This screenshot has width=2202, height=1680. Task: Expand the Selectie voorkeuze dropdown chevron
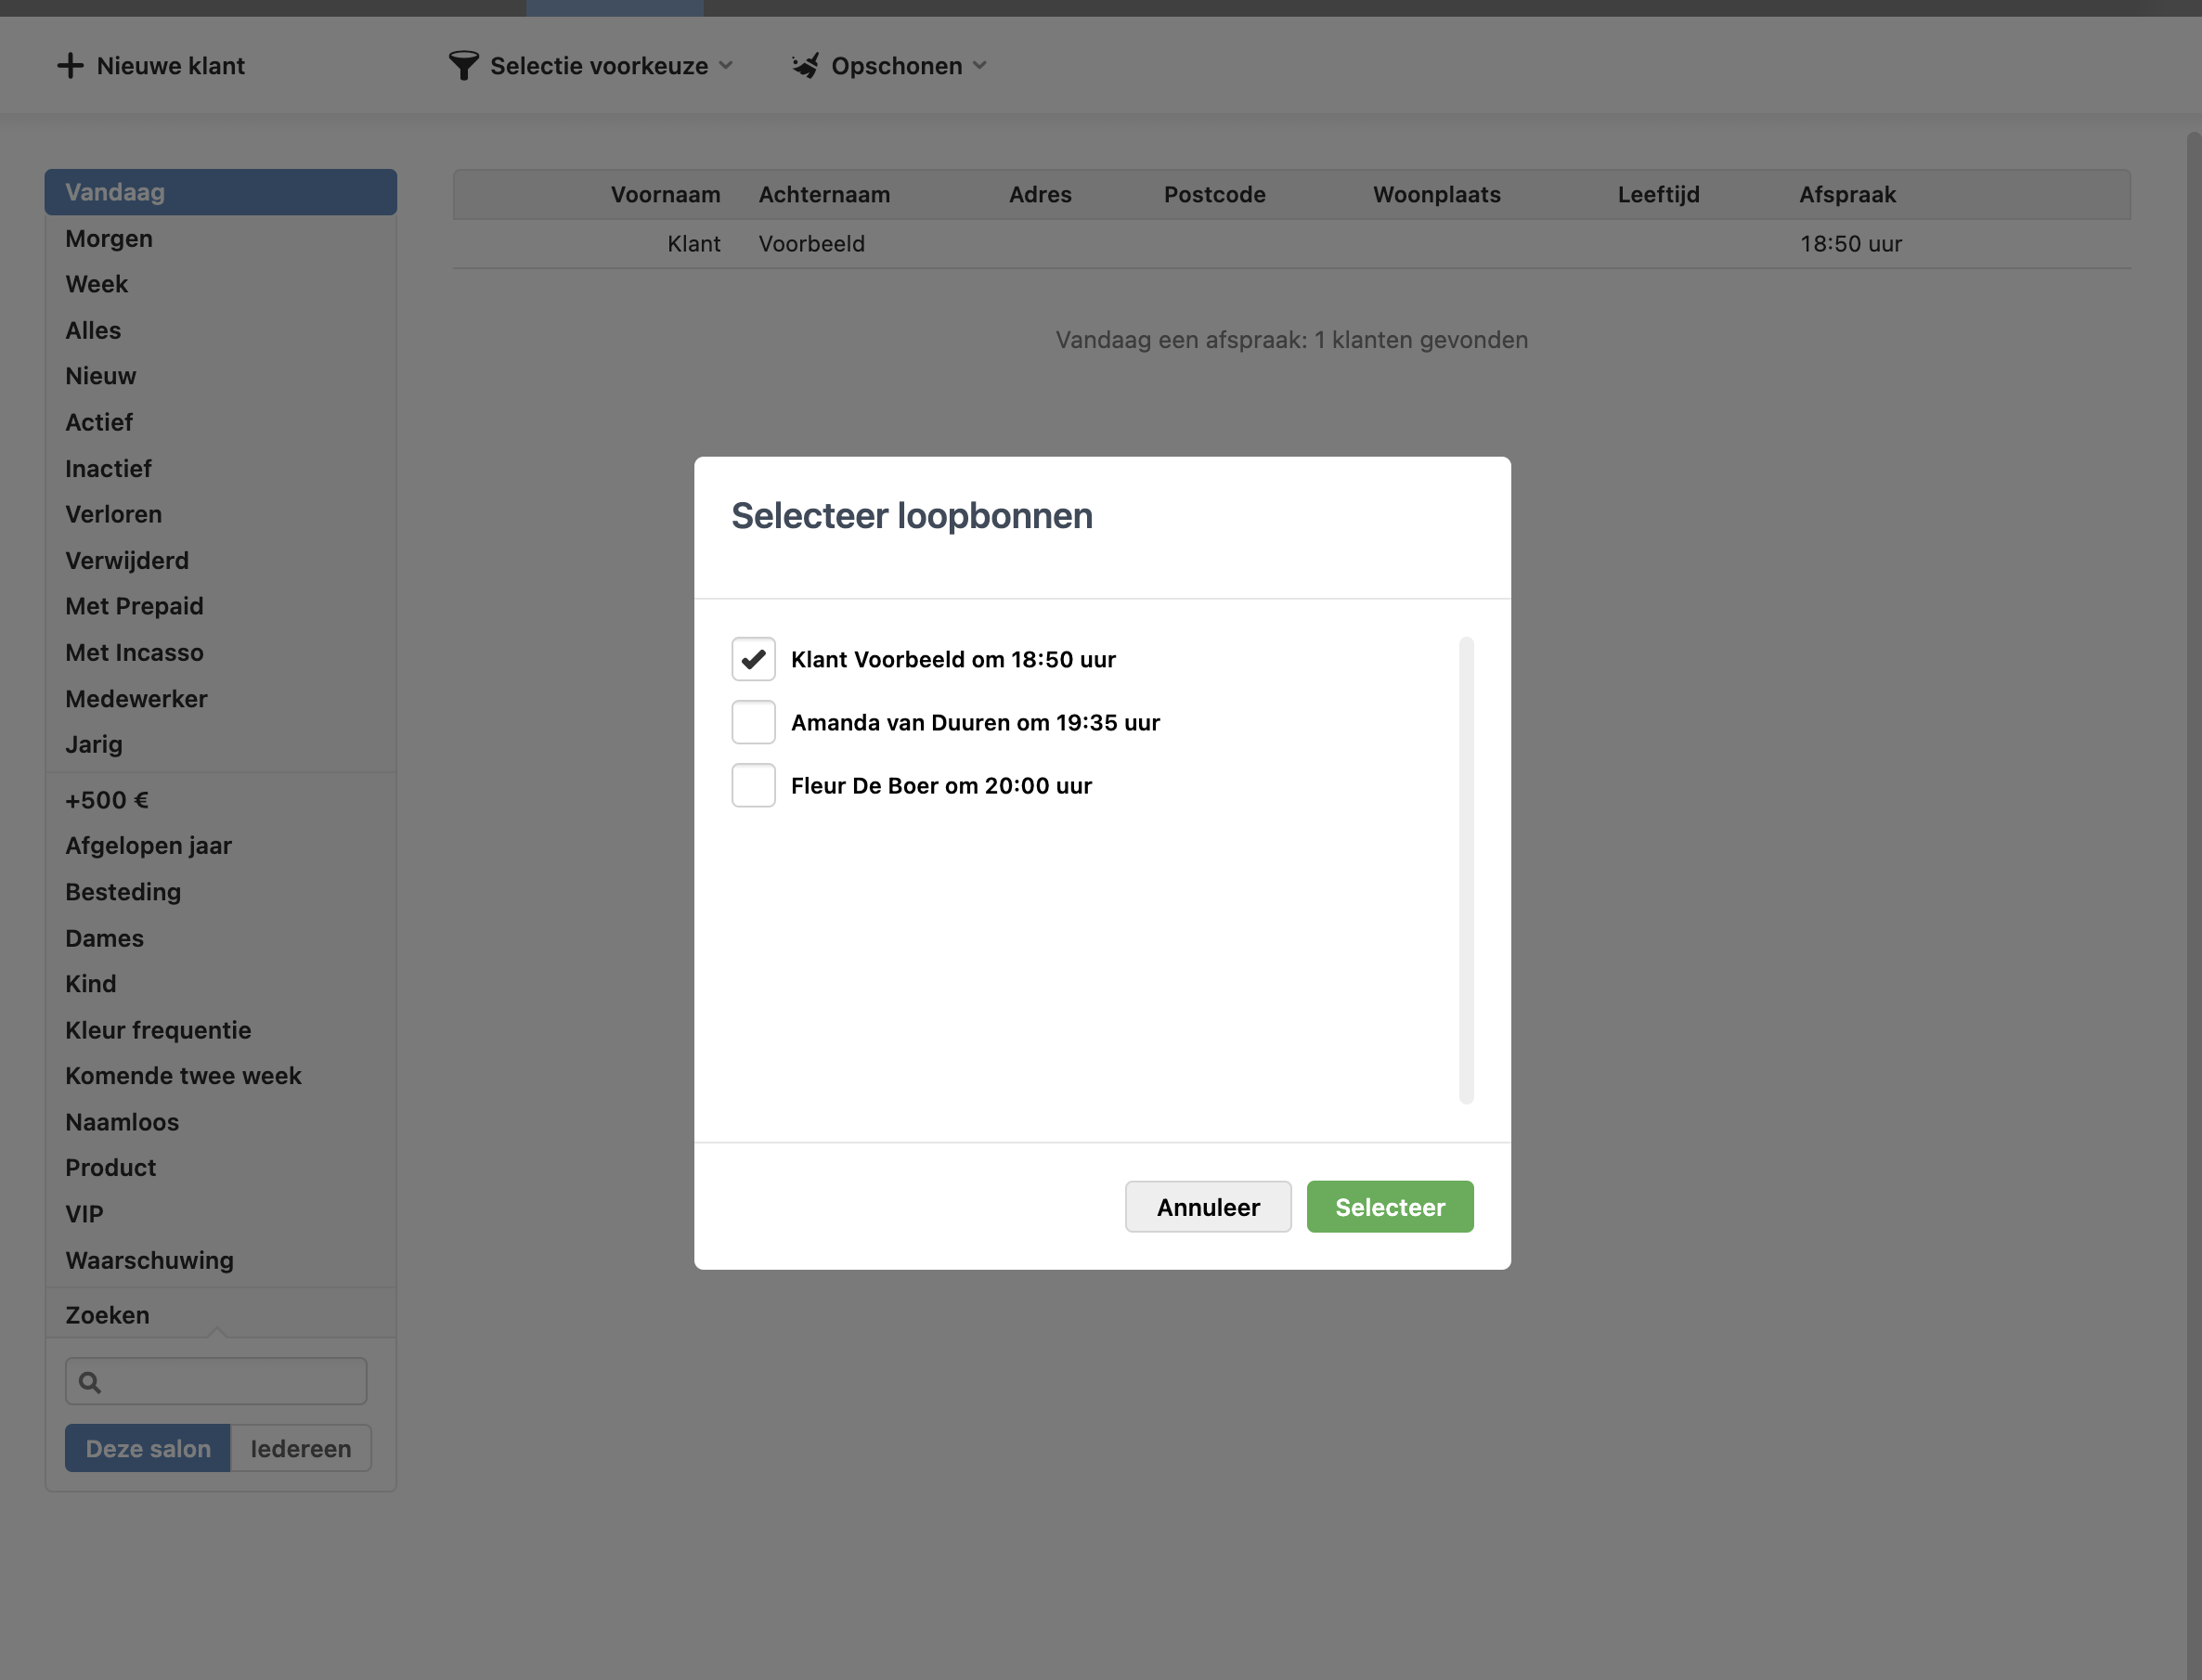[x=727, y=66]
